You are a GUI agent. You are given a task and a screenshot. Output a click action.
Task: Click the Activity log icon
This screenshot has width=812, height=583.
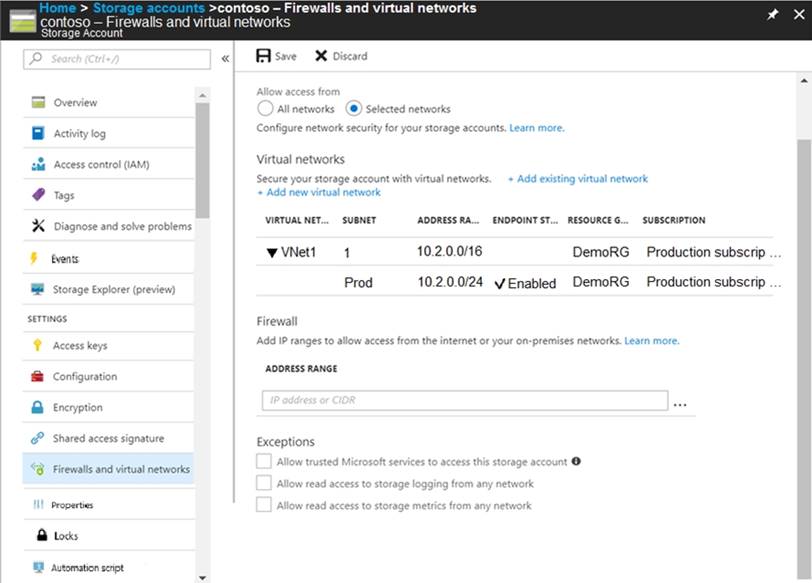(x=38, y=133)
